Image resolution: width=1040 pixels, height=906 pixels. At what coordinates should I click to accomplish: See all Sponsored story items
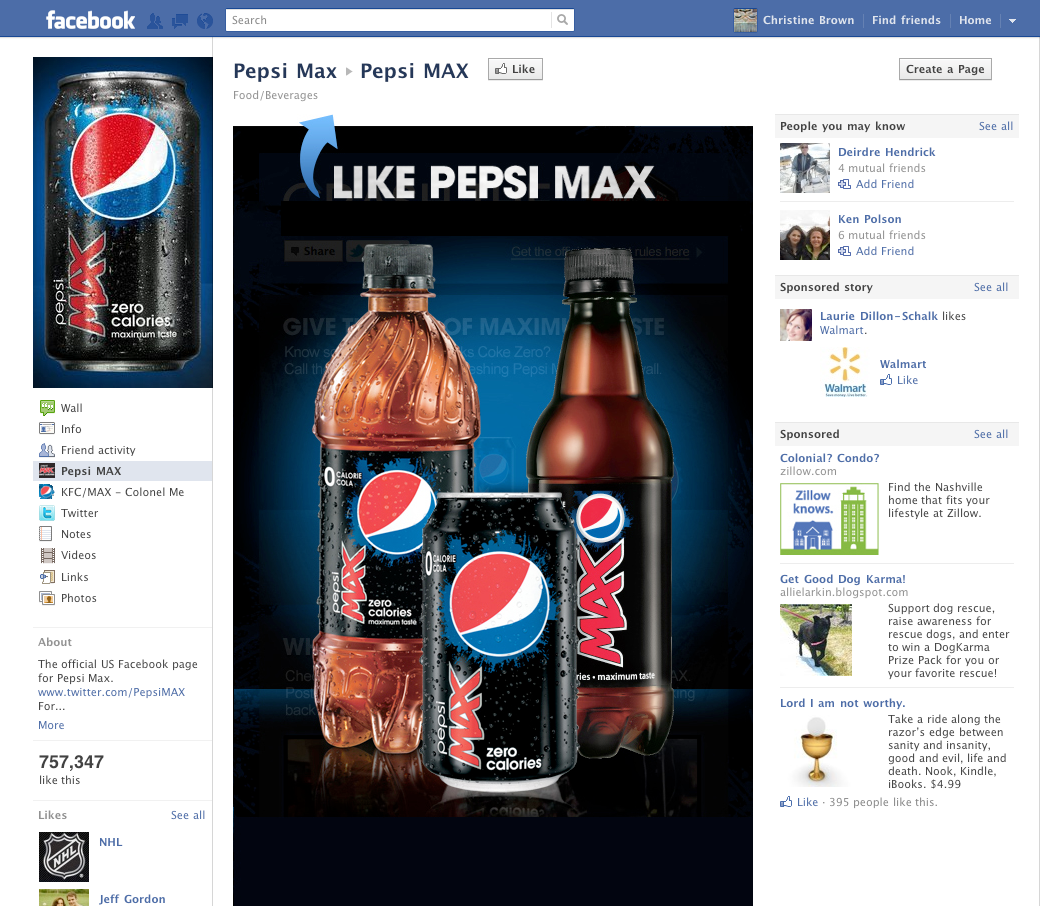[x=991, y=287]
